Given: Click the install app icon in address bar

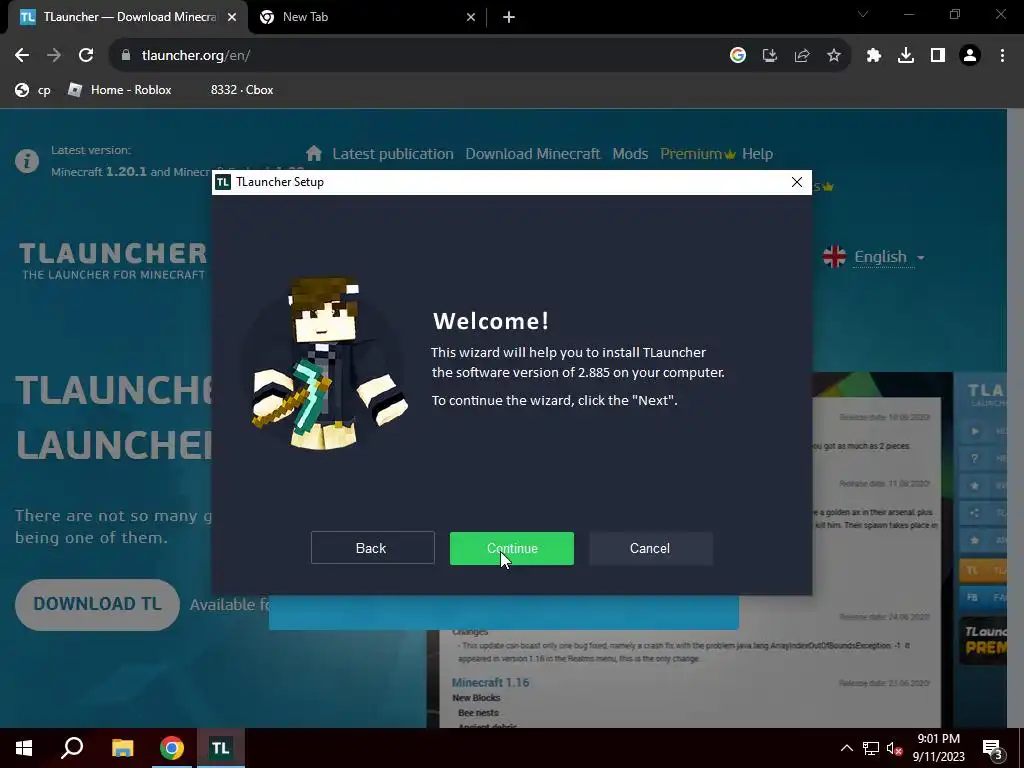Looking at the screenshot, I should pyautogui.click(x=770, y=56).
